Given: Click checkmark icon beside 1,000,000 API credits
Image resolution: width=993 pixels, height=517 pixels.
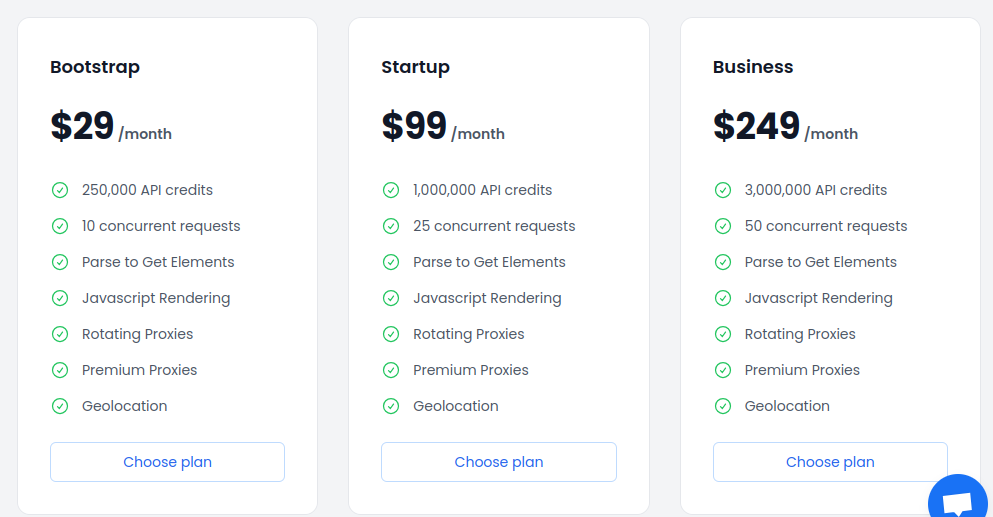Looking at the screenshot, I should click(x=391, y=190).
